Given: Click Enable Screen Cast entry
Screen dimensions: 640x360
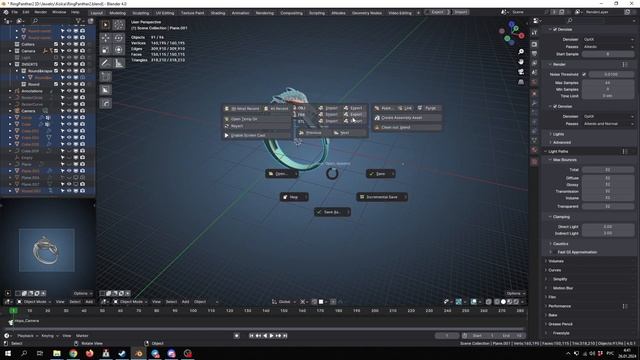Looking at the screenshot, I should 257,135.
